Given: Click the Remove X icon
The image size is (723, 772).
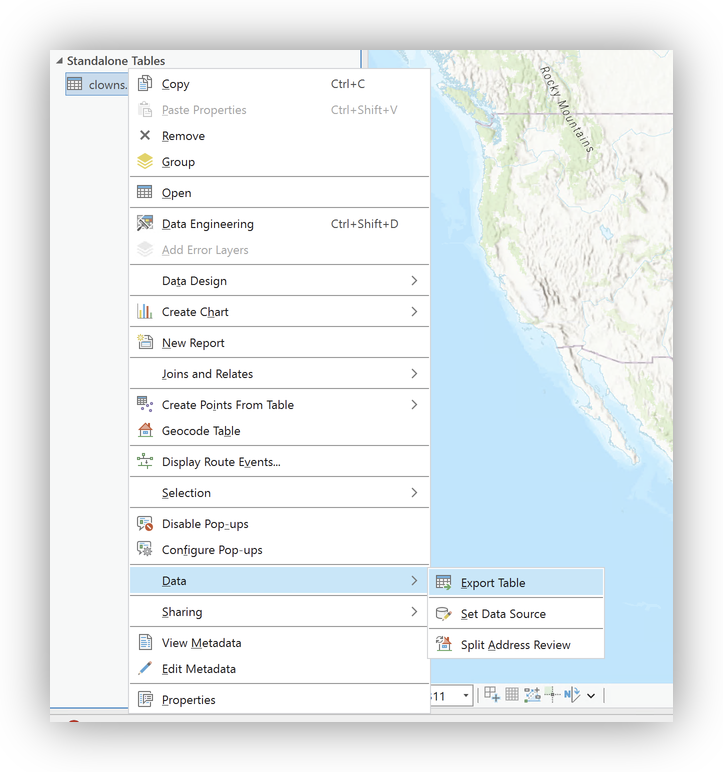Looking at the screenshot, I should tap(145, 136).
